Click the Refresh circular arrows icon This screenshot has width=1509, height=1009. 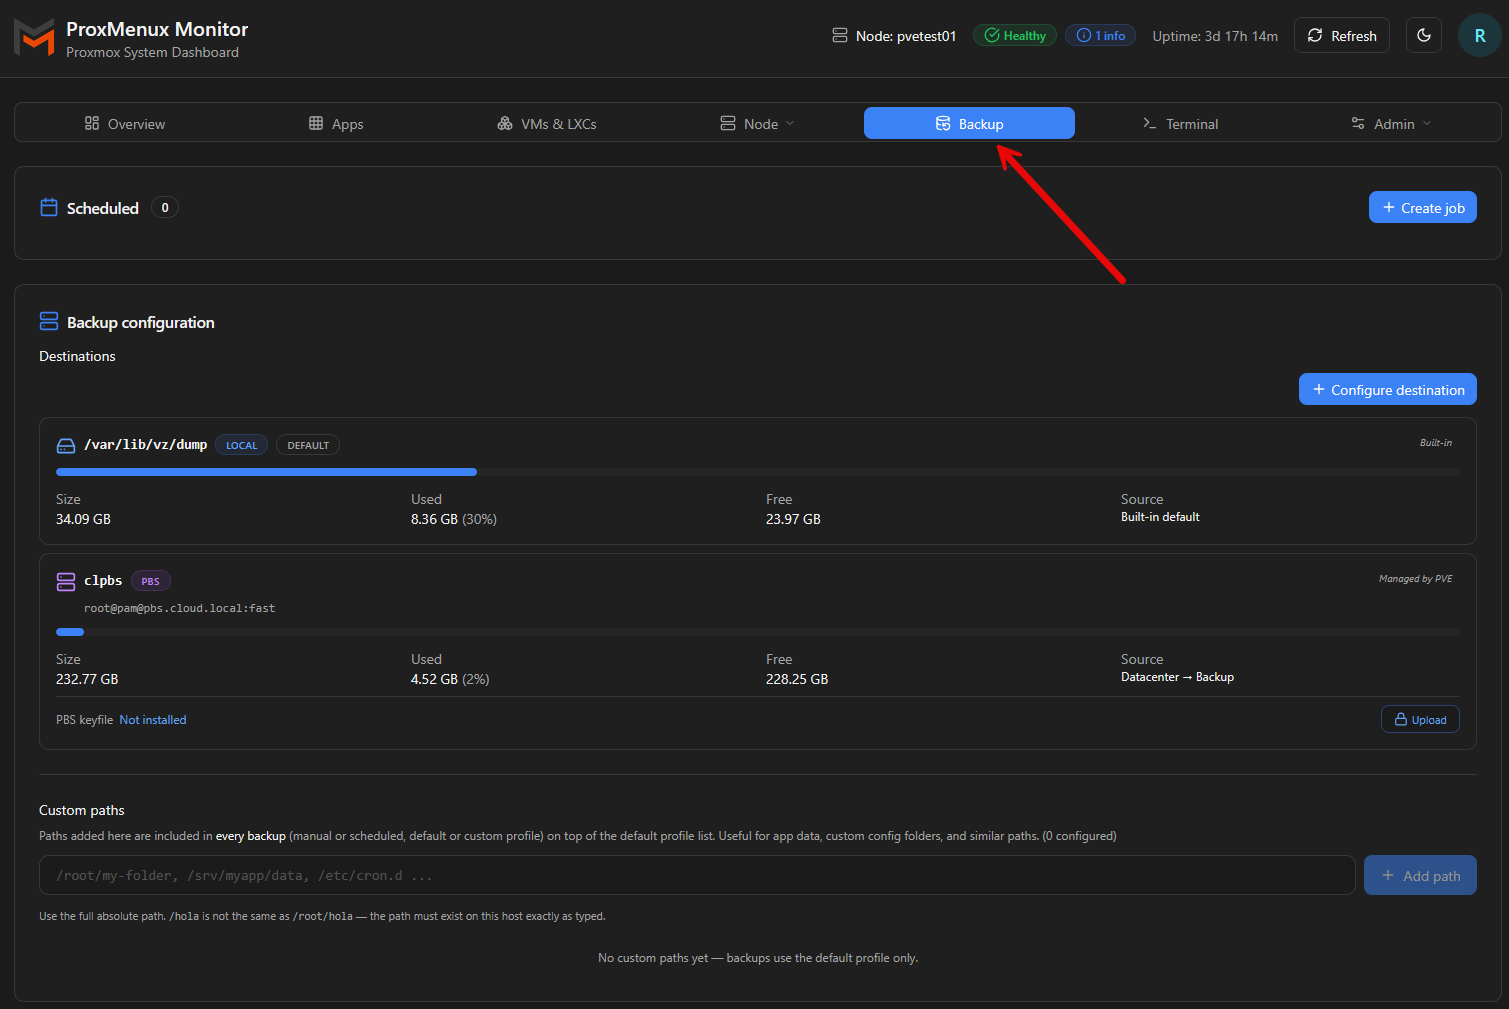tap(1315, 35)
